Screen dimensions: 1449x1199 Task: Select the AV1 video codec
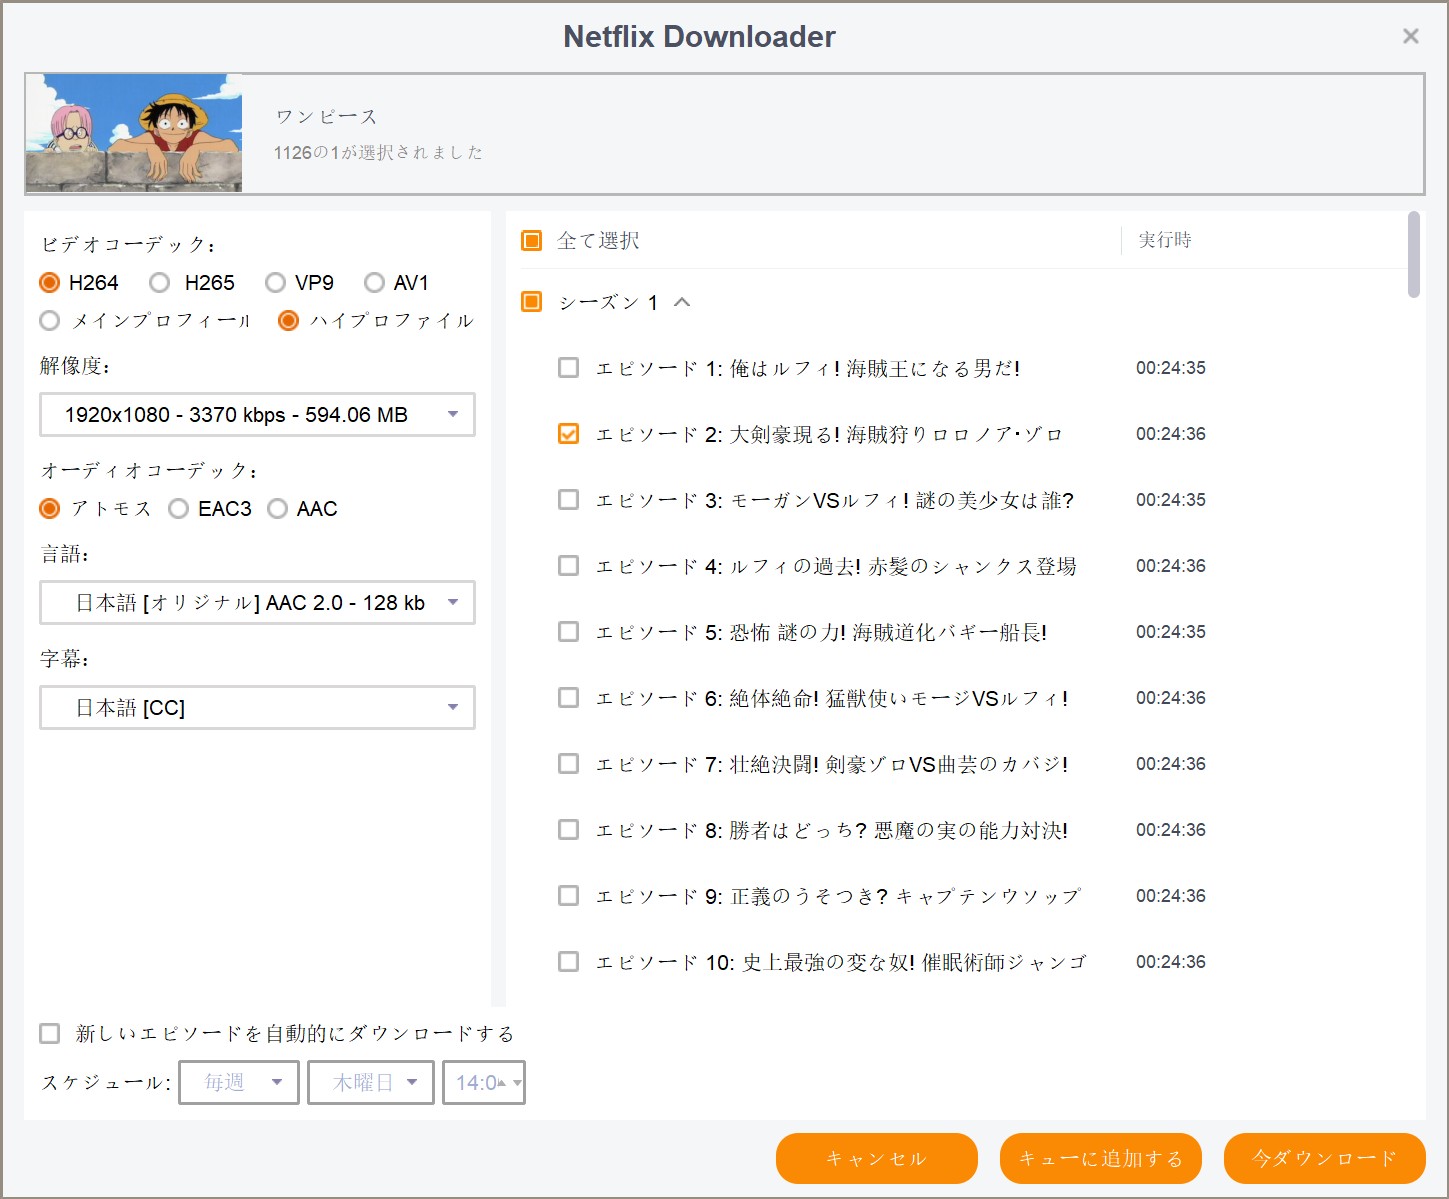point(374,283)
